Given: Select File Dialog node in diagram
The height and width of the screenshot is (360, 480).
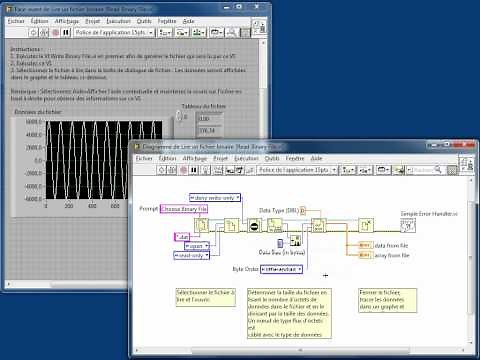Looking at the screenshot, I should coord(201,226).
